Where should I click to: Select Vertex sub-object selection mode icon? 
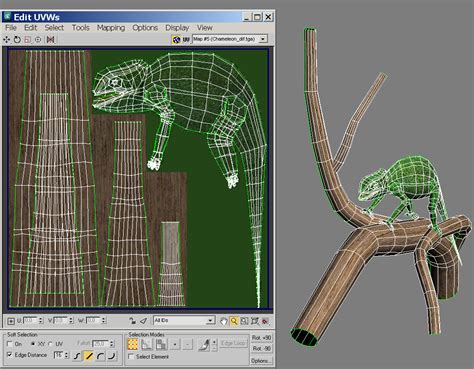click(x=133, y=344)
